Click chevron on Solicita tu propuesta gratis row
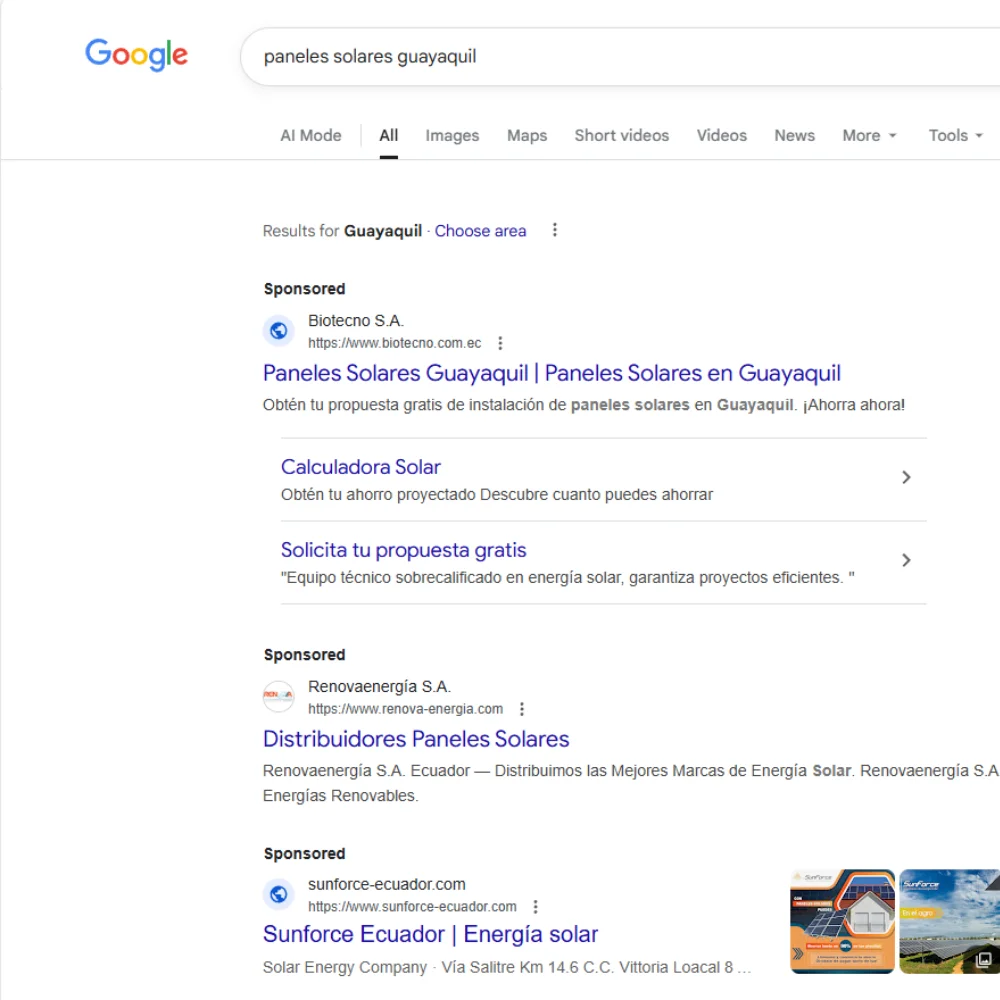 point(906,560)
